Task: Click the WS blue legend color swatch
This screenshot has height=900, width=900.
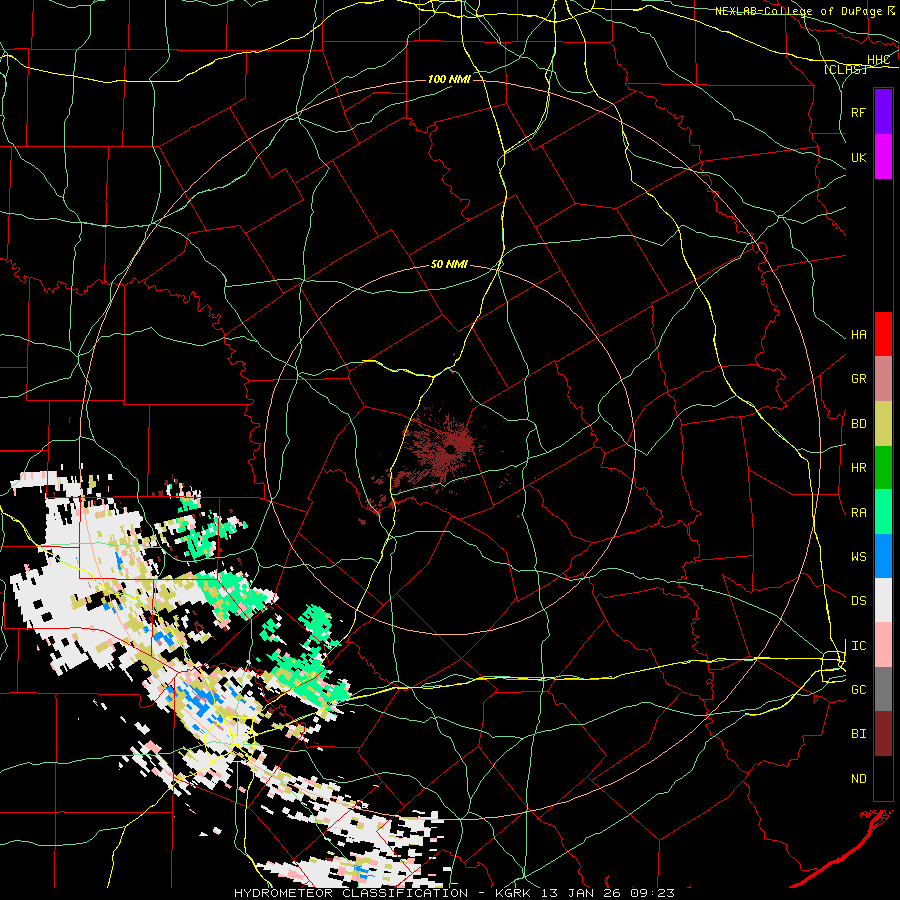Action: click(883, 556)
